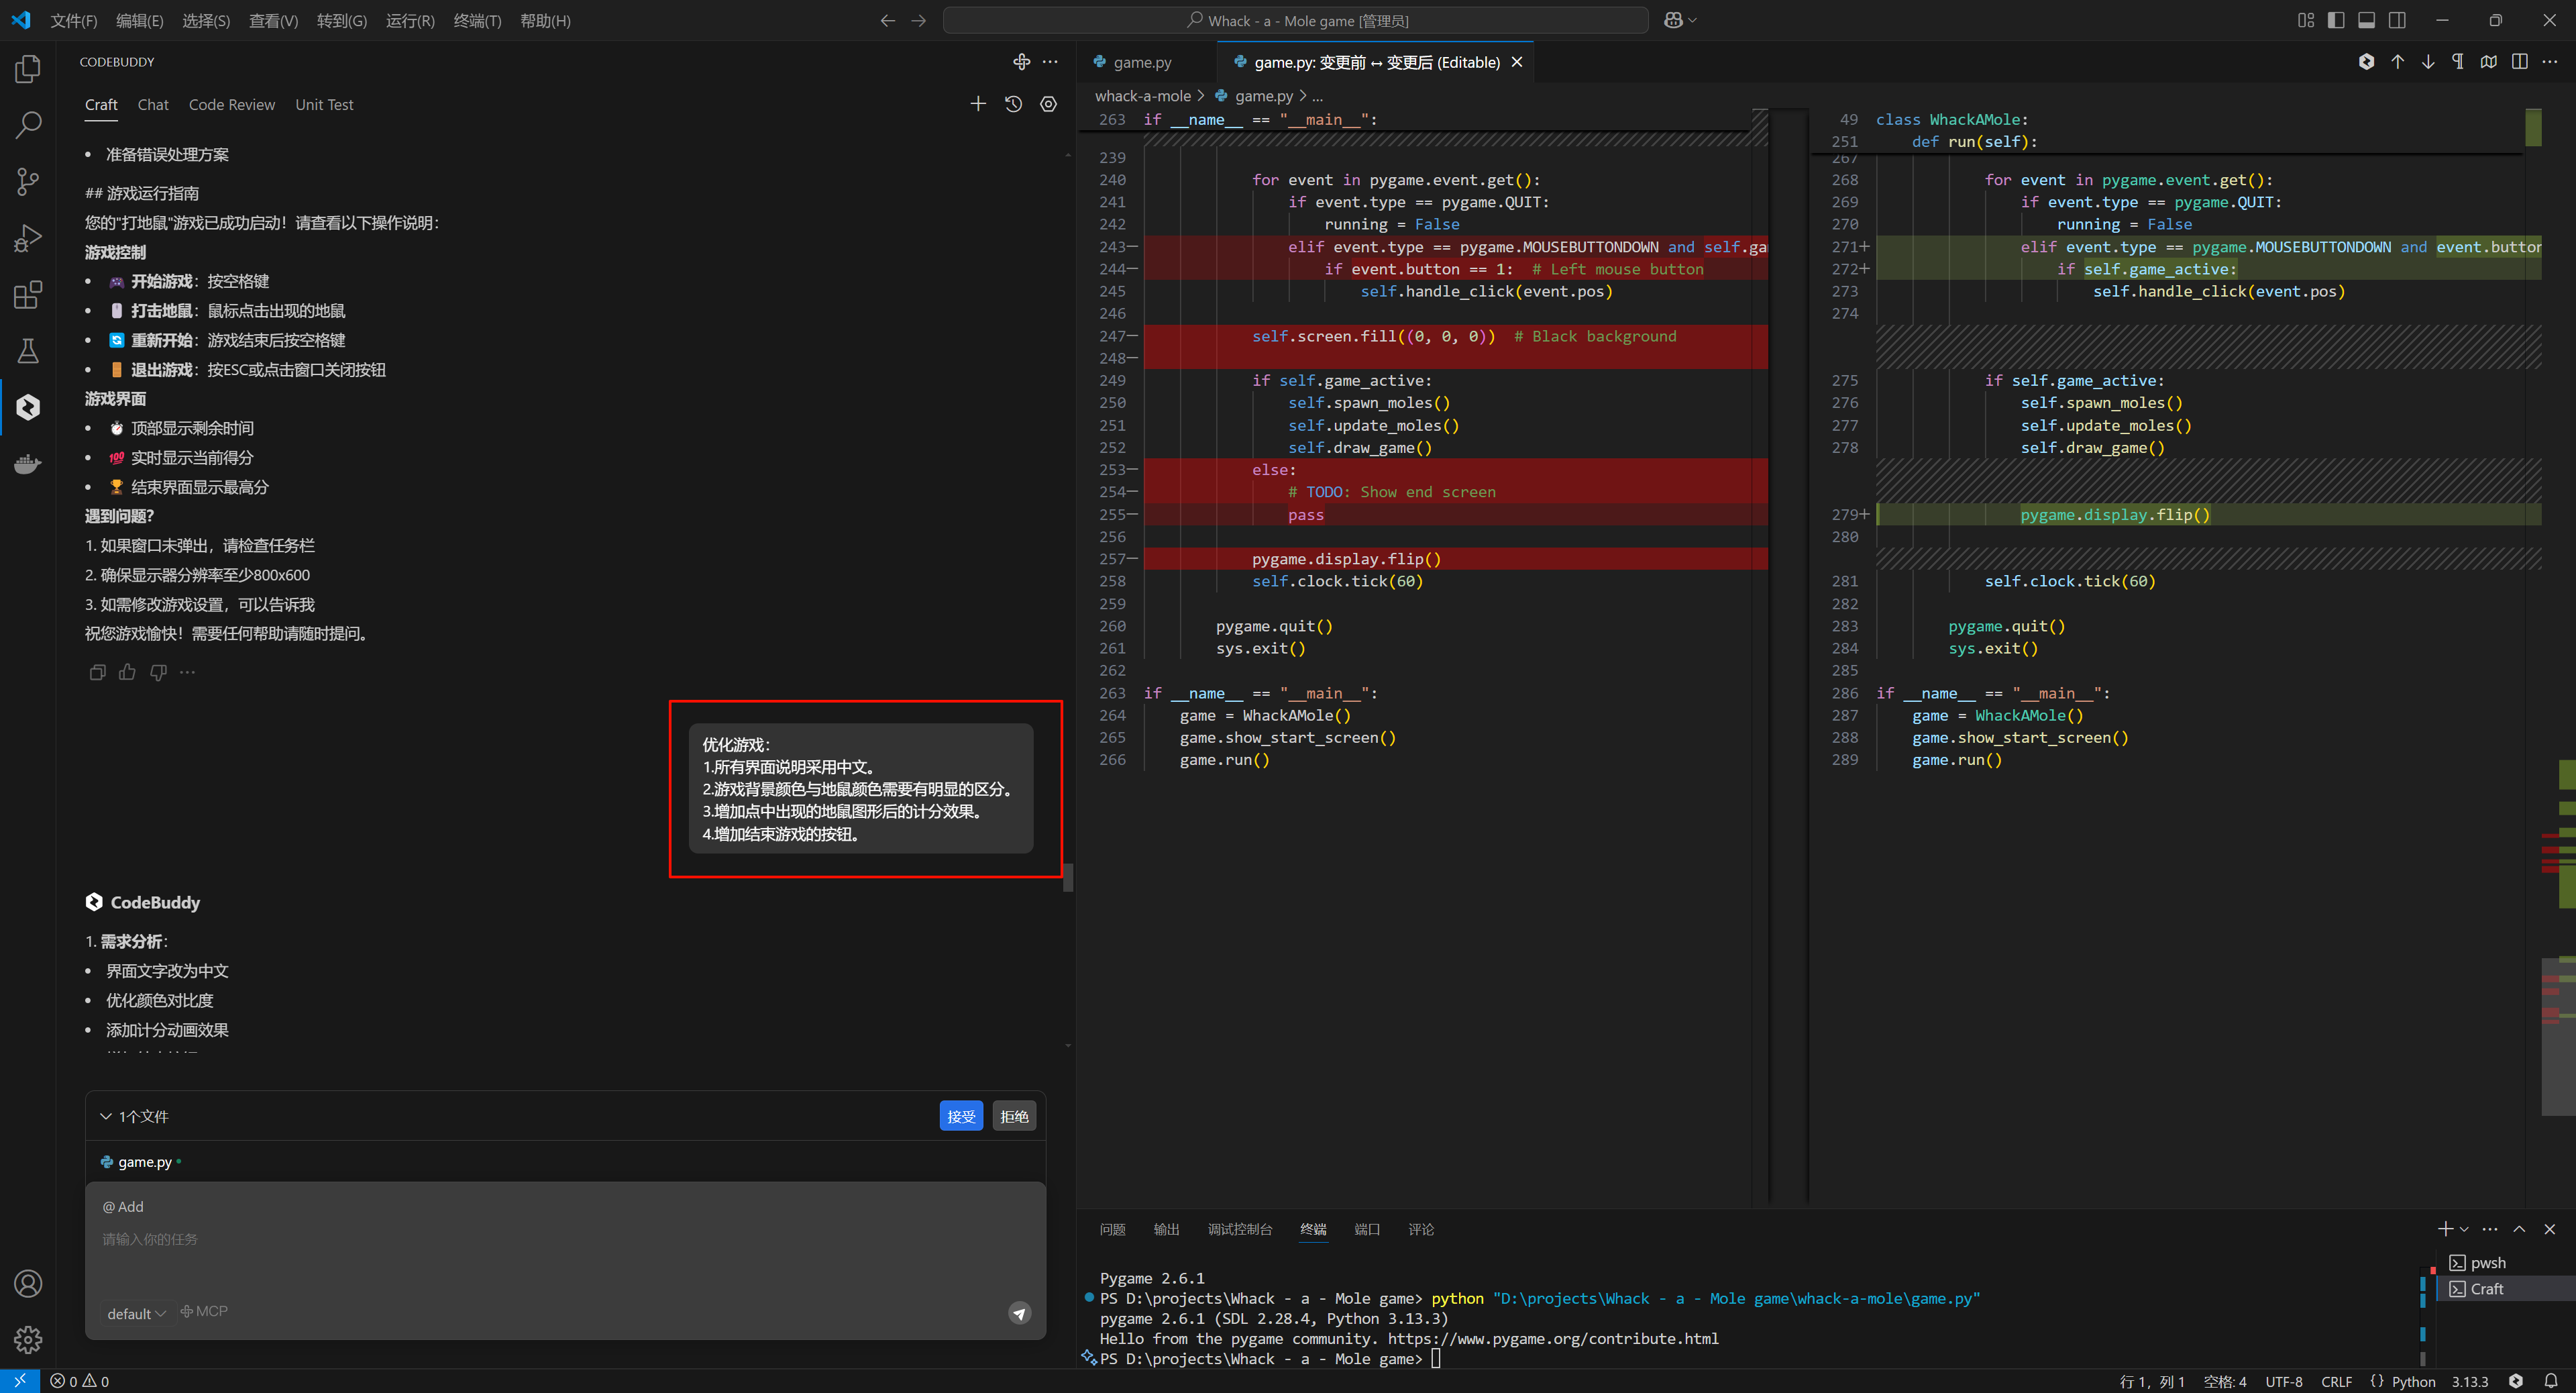Screen dimensions: 2576x1393
Task: Accept changes with the 接受 button
Action: [960, 1116]
